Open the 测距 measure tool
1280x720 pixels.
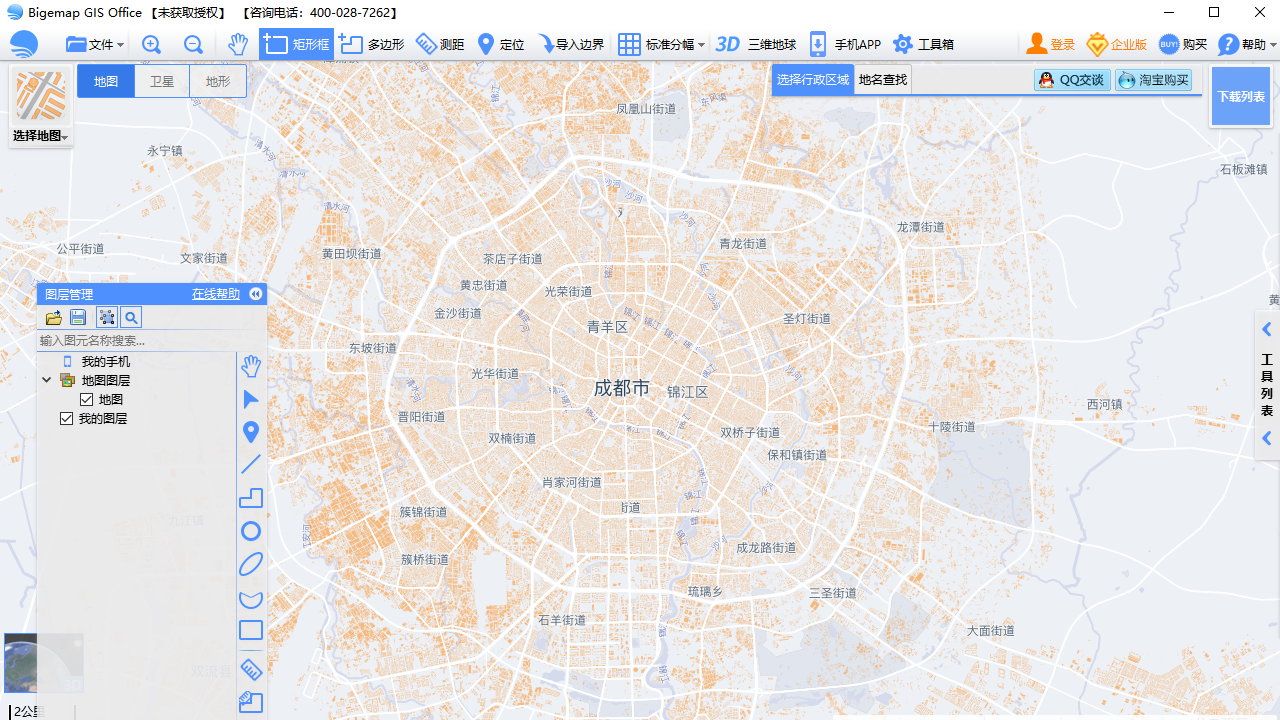440,44
